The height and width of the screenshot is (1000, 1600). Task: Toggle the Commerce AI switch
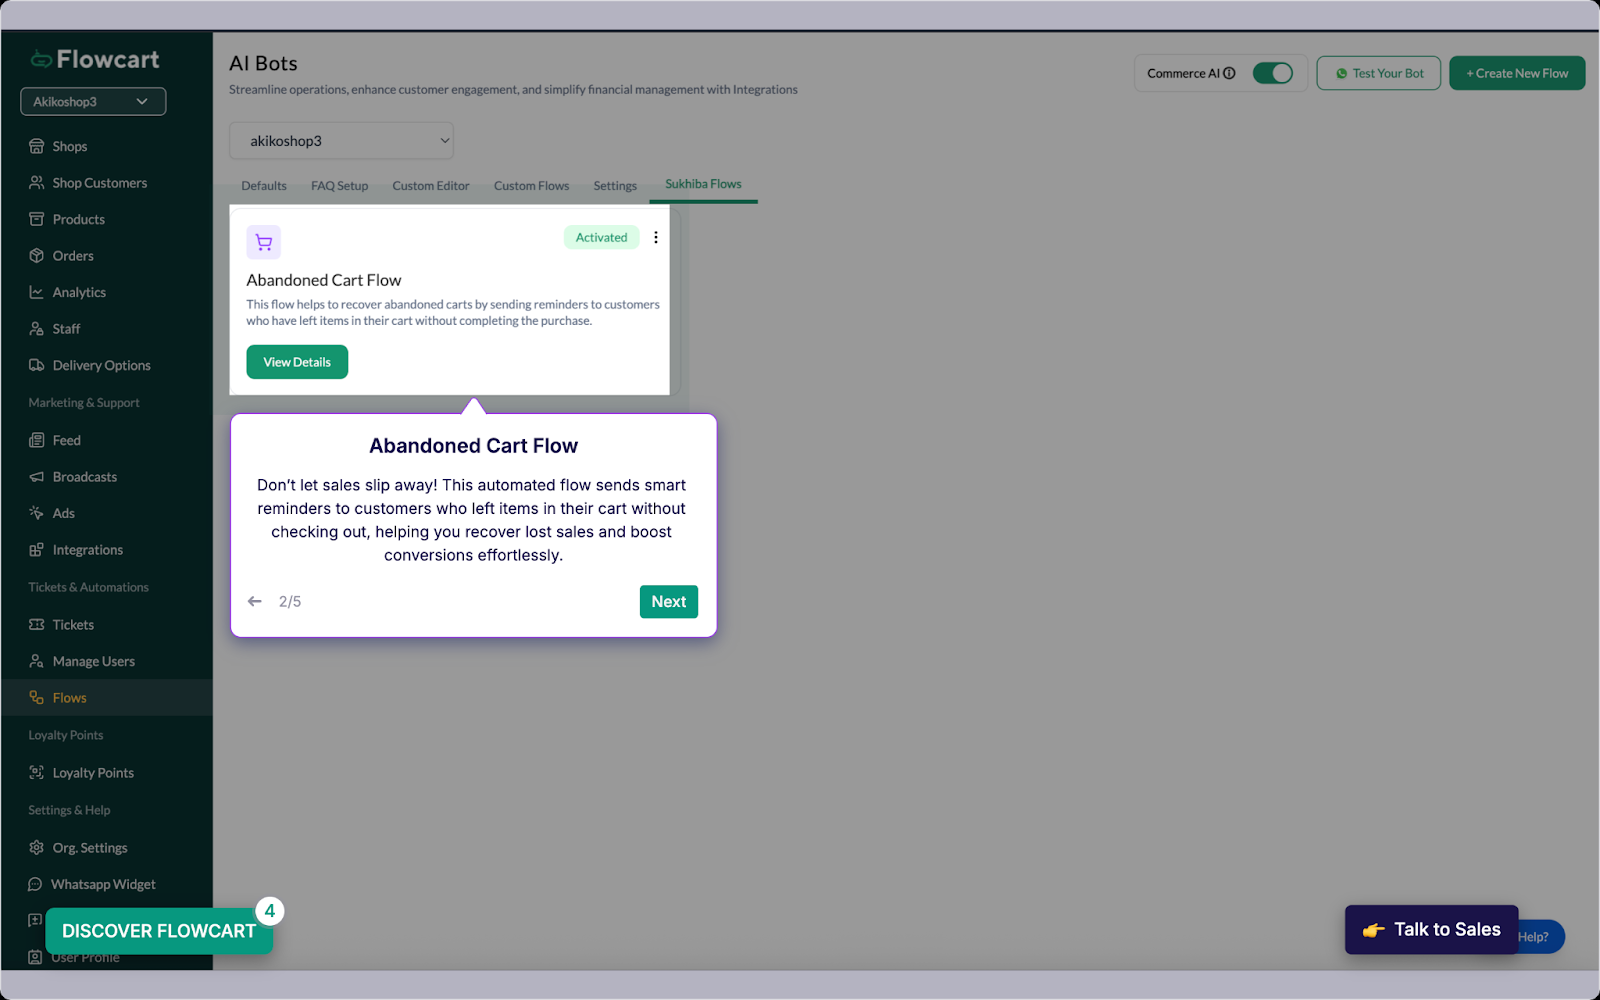click(1273, 73)
